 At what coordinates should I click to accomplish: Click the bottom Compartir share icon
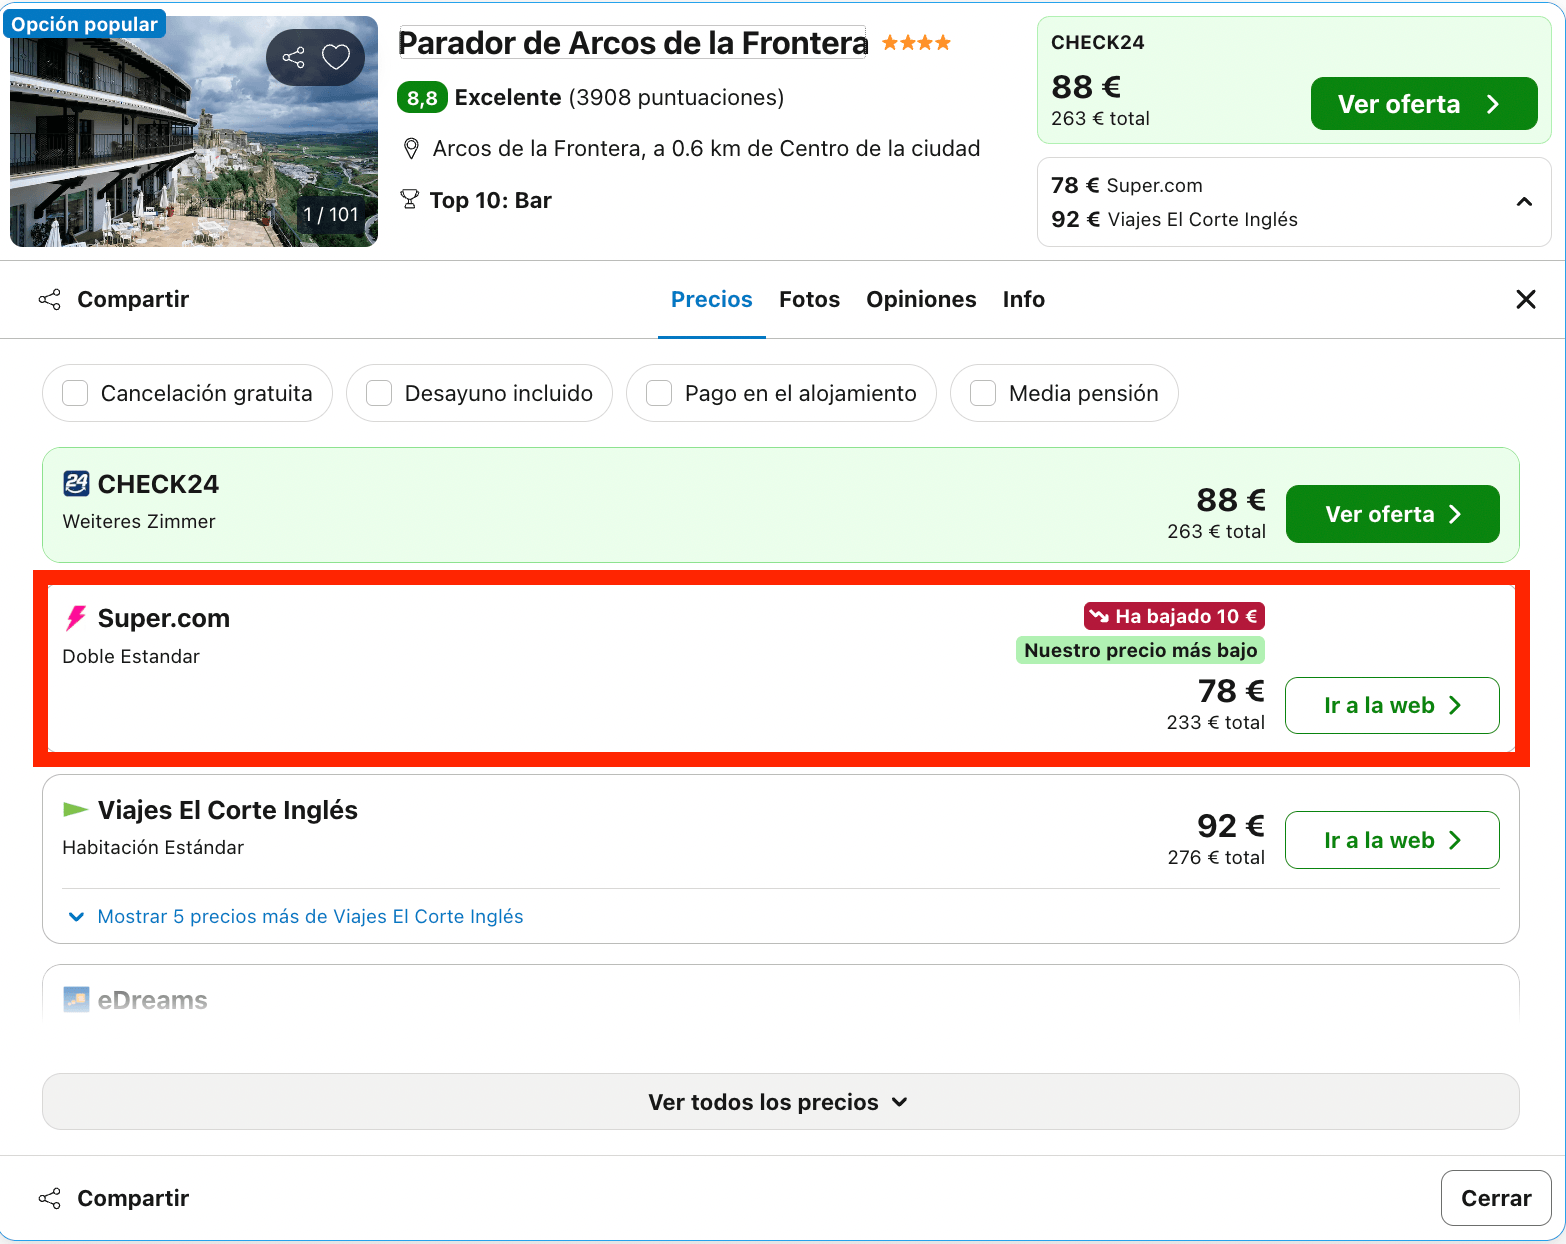coord(50,1198)
